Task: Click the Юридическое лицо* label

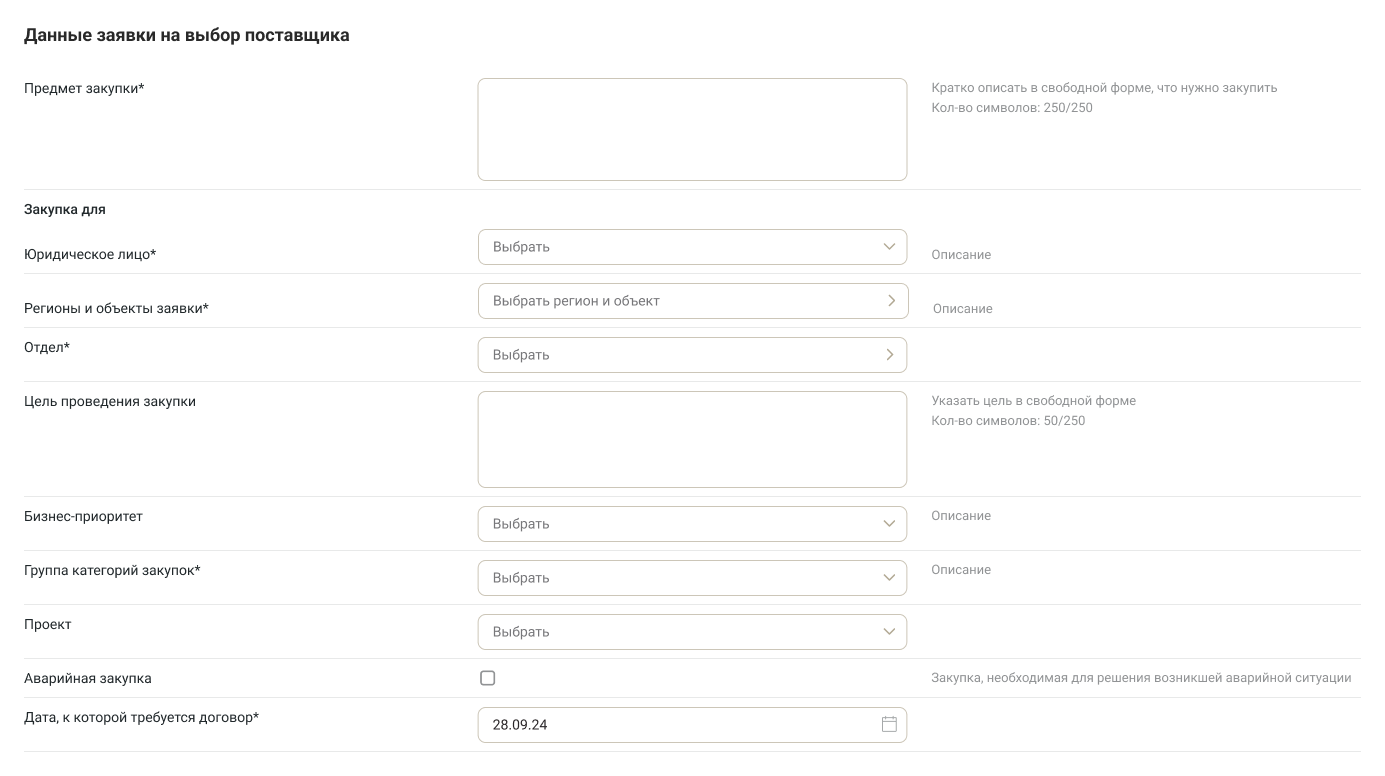Action: point(90,254)
